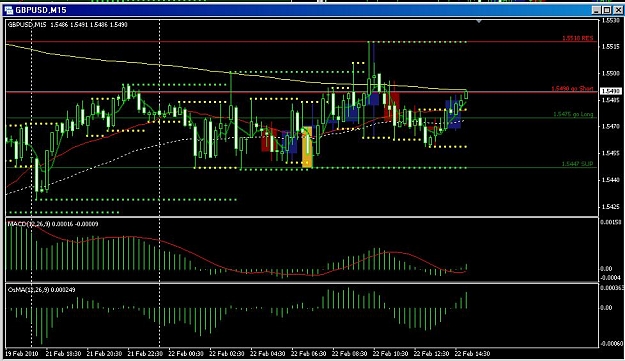The width and height of the screenshot is (625, 361).
Task: Click the OsMA(12,26,9) indicator label
Action: click(41, 290)
